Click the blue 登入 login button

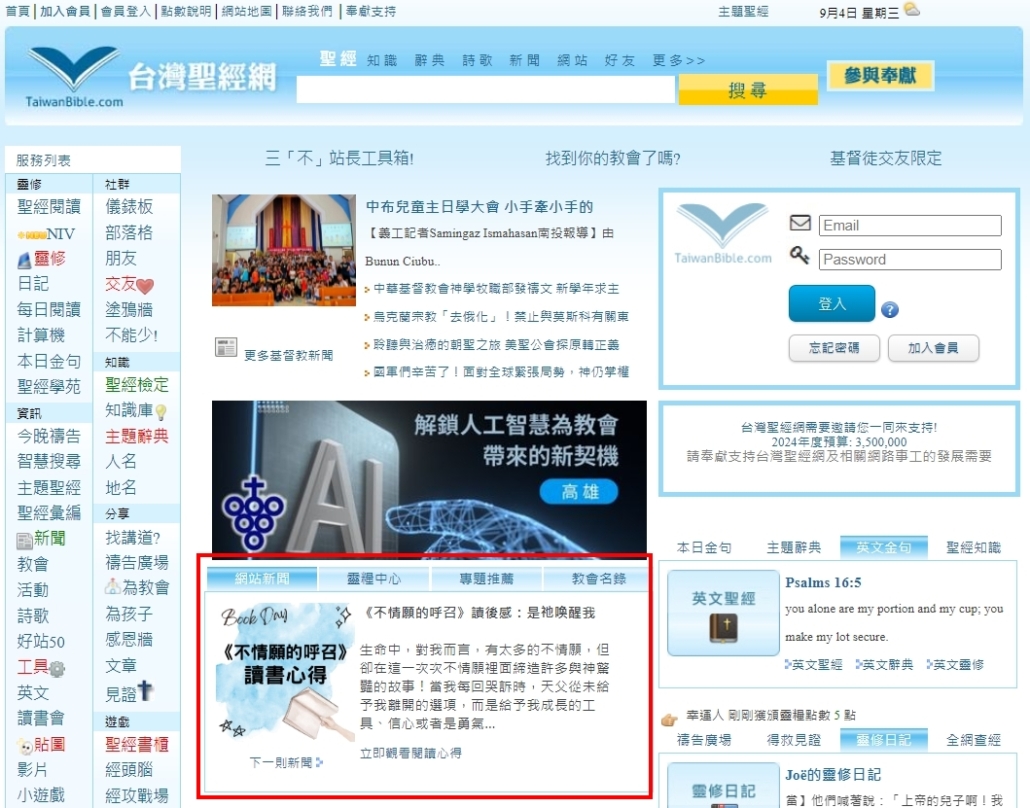tap(832, 303)
